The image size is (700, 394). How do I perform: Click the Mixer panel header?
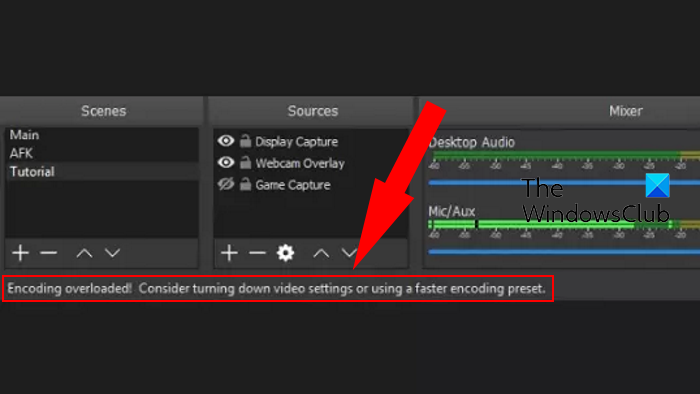625,111
